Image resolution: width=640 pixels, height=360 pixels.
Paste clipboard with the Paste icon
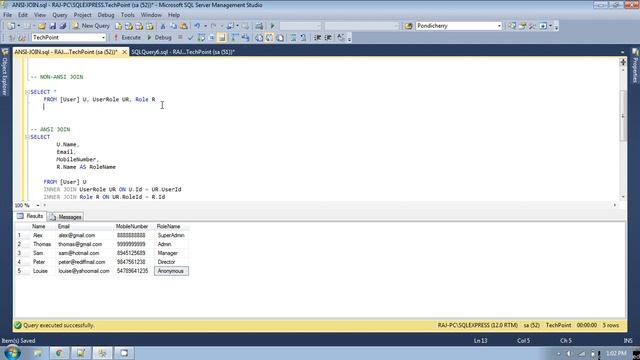pos(184,26)
